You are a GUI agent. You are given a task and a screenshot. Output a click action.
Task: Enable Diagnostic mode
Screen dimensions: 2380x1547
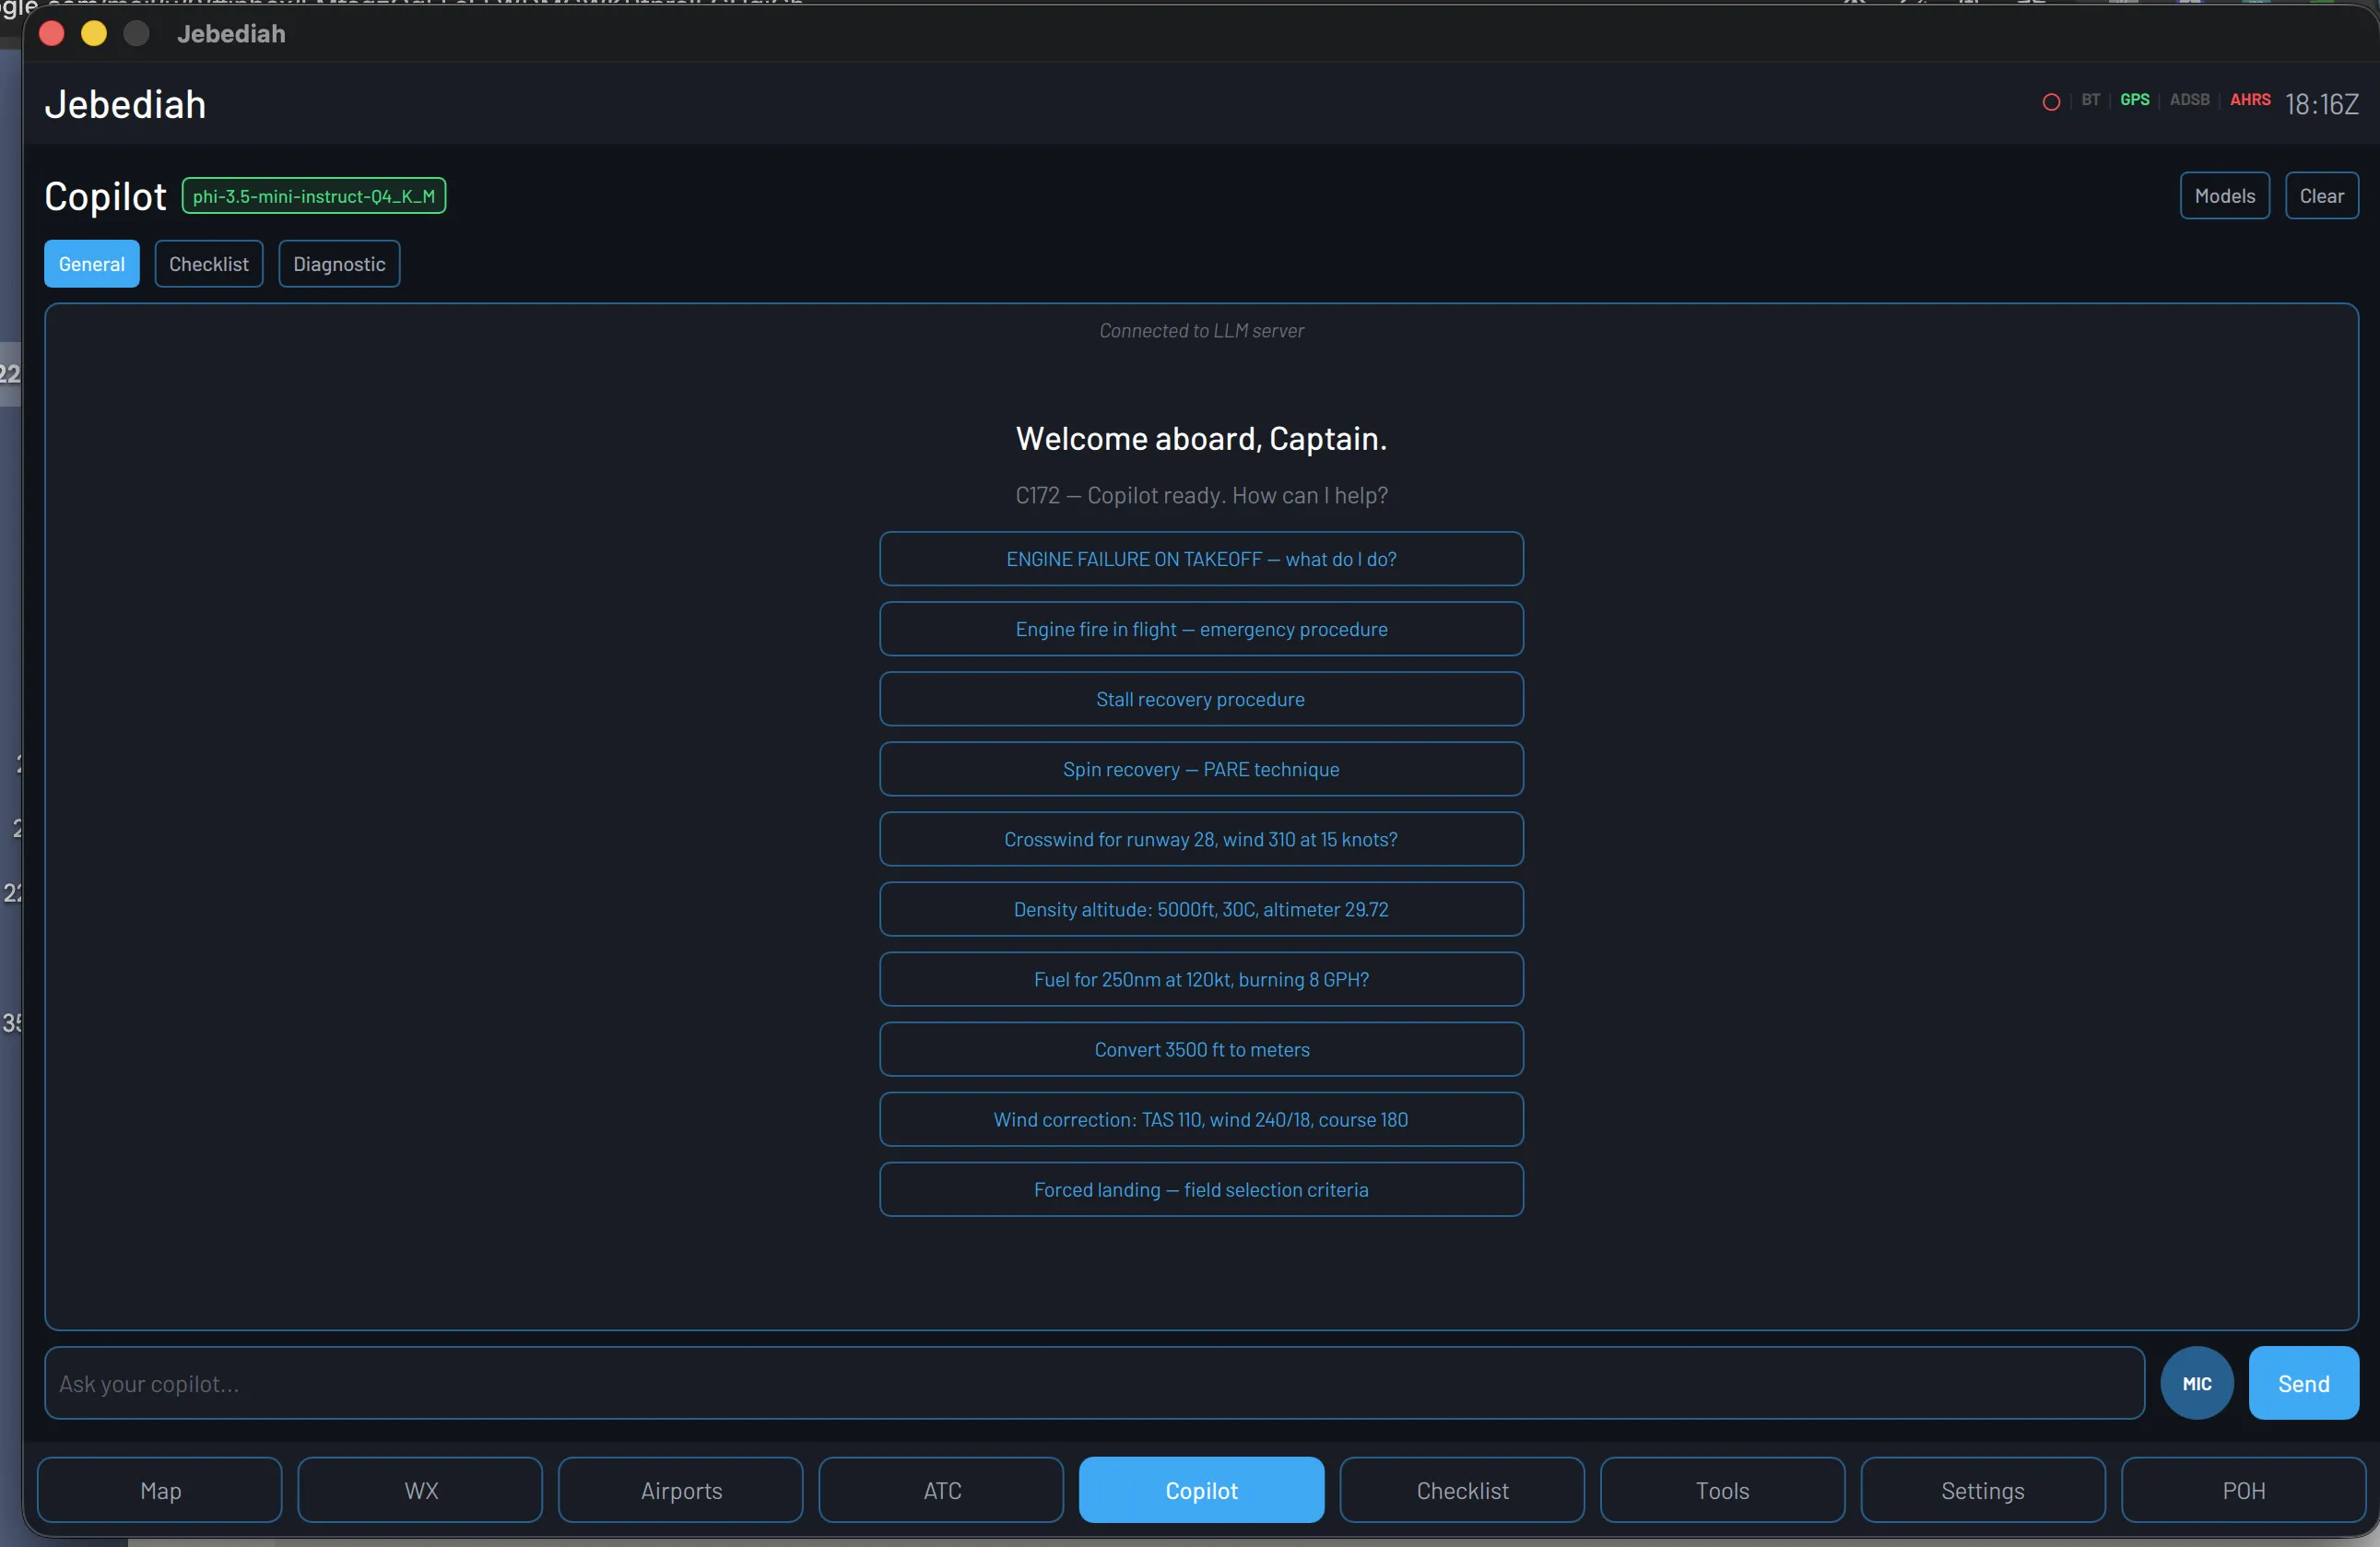[338, 263]
